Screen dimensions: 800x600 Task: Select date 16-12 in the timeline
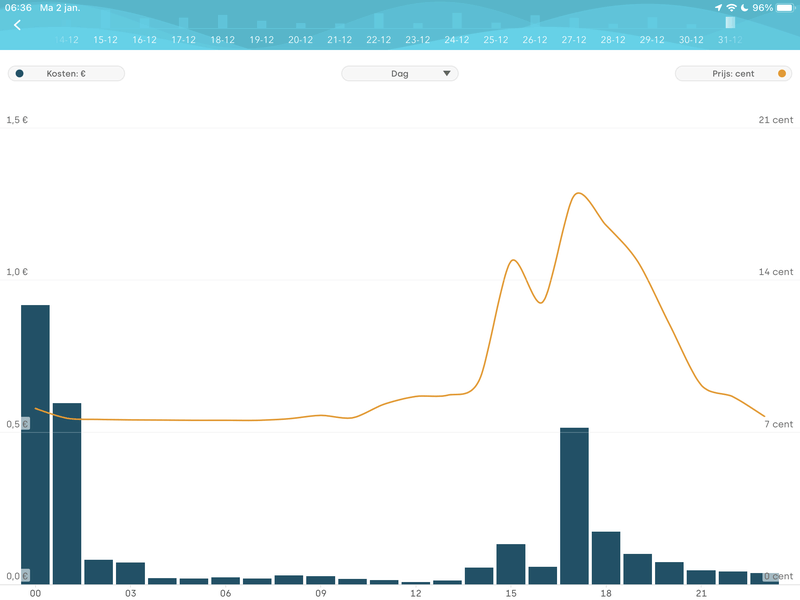pos(144,40)
